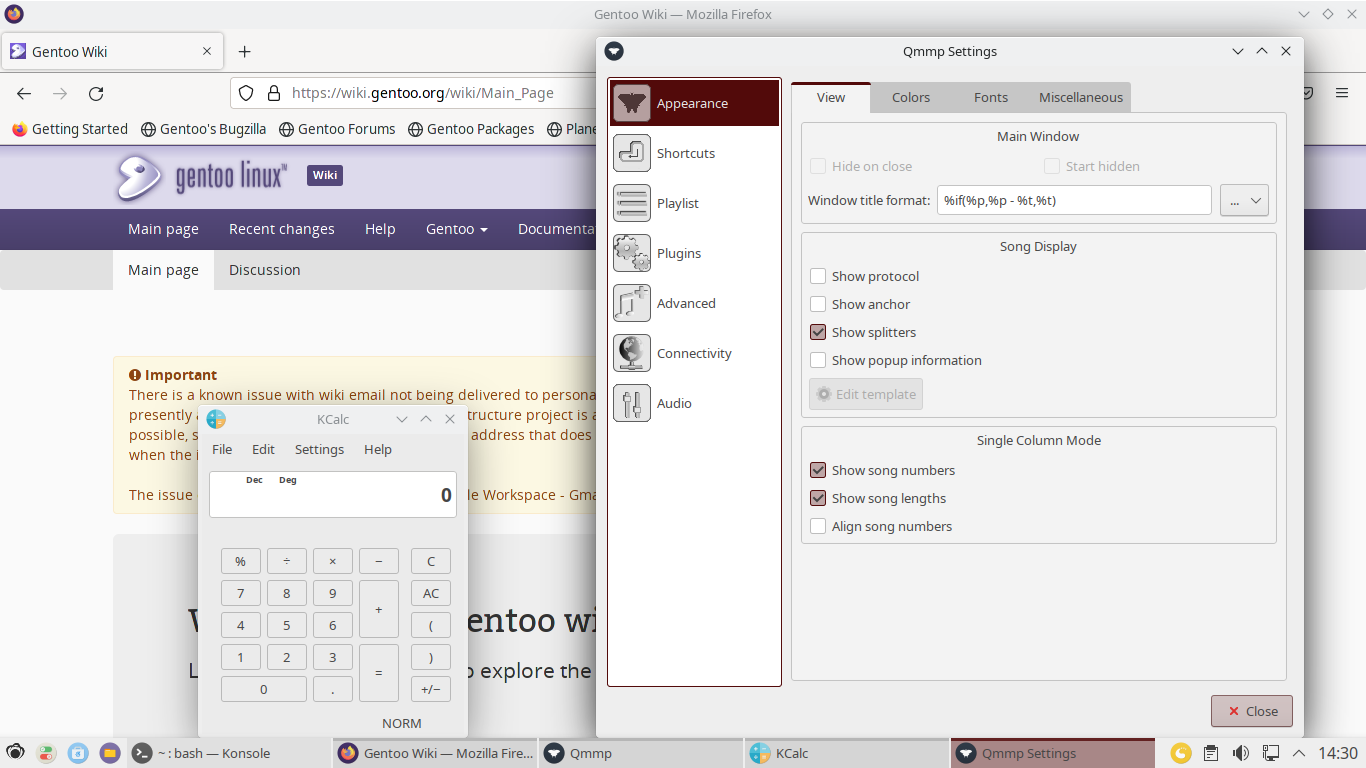1366x768 pixels.
Task: Open Appearance section in Qmmp Settings sidebar
Action: [x=694, y=103]
